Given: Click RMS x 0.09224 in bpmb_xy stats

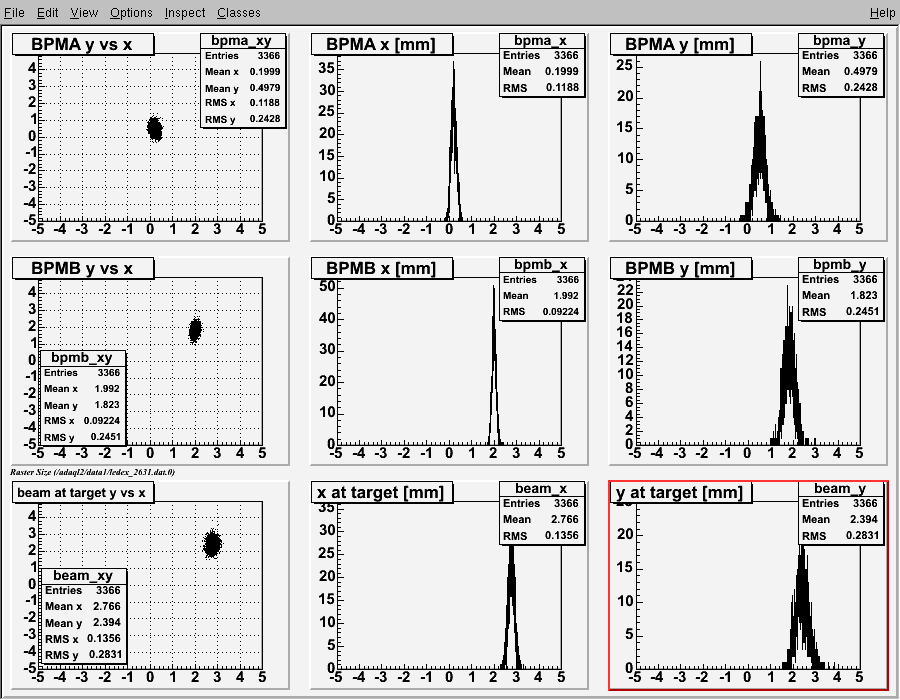Looking at the screenshot, I should click(83, 421).
